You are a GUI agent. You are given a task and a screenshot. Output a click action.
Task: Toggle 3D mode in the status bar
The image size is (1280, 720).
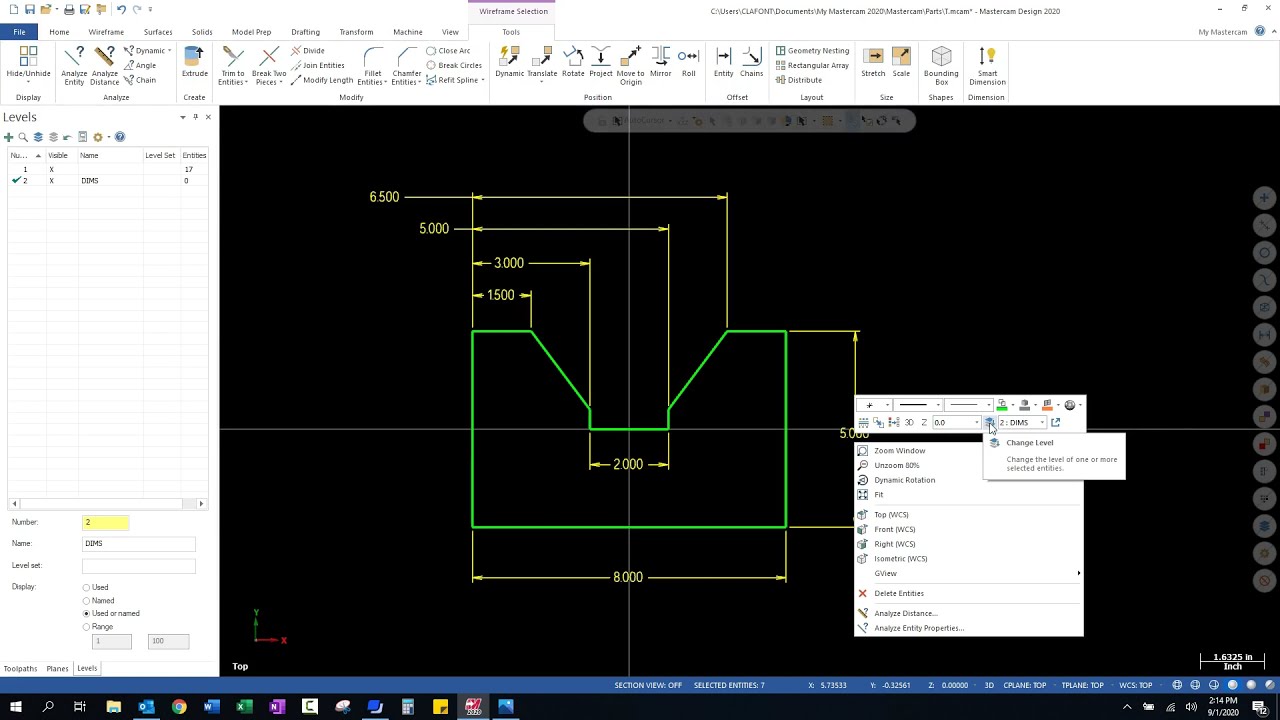tap(989, 685)
